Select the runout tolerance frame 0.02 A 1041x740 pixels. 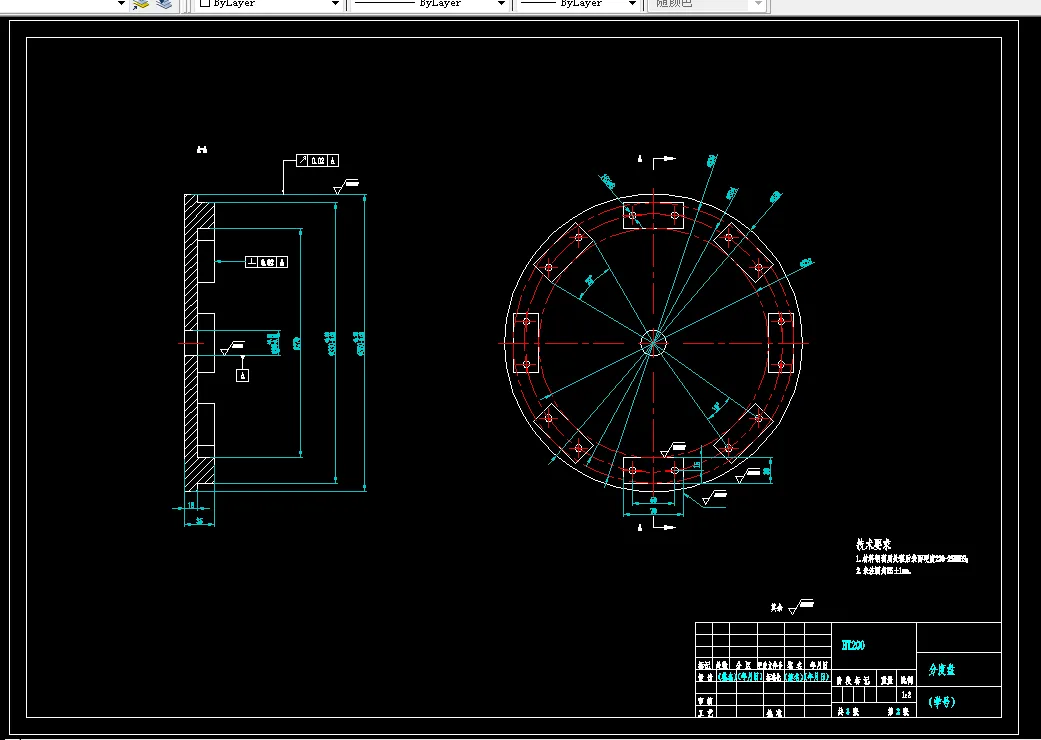click(x=317, y=160)
